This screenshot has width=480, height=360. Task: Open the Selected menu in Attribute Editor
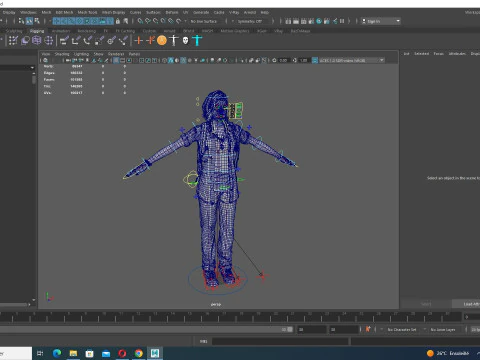(x=421, y=54)
